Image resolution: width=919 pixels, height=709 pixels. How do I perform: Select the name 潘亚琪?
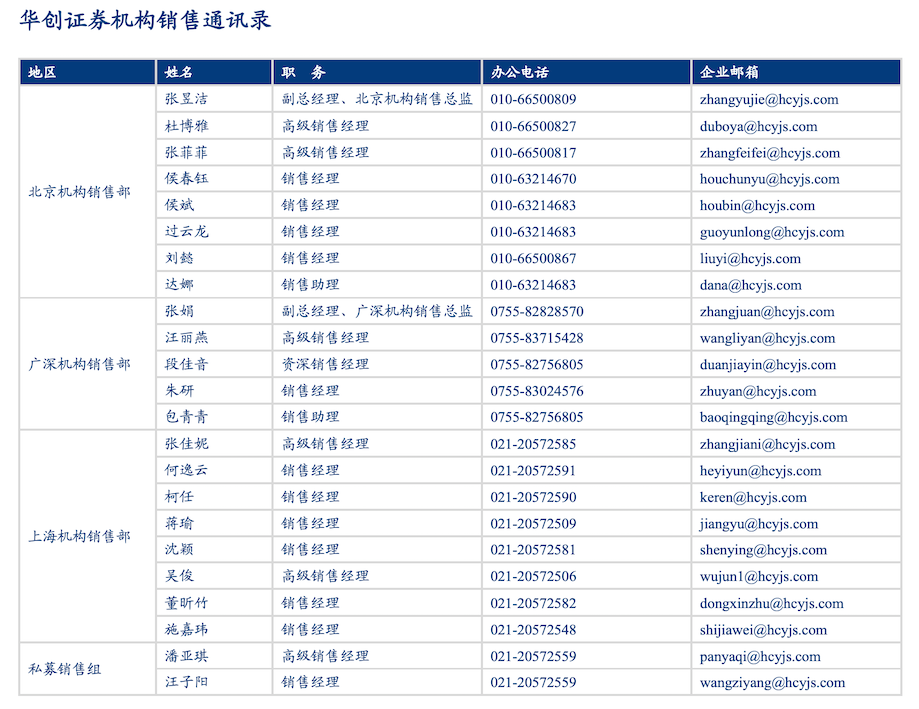point(186,656)
